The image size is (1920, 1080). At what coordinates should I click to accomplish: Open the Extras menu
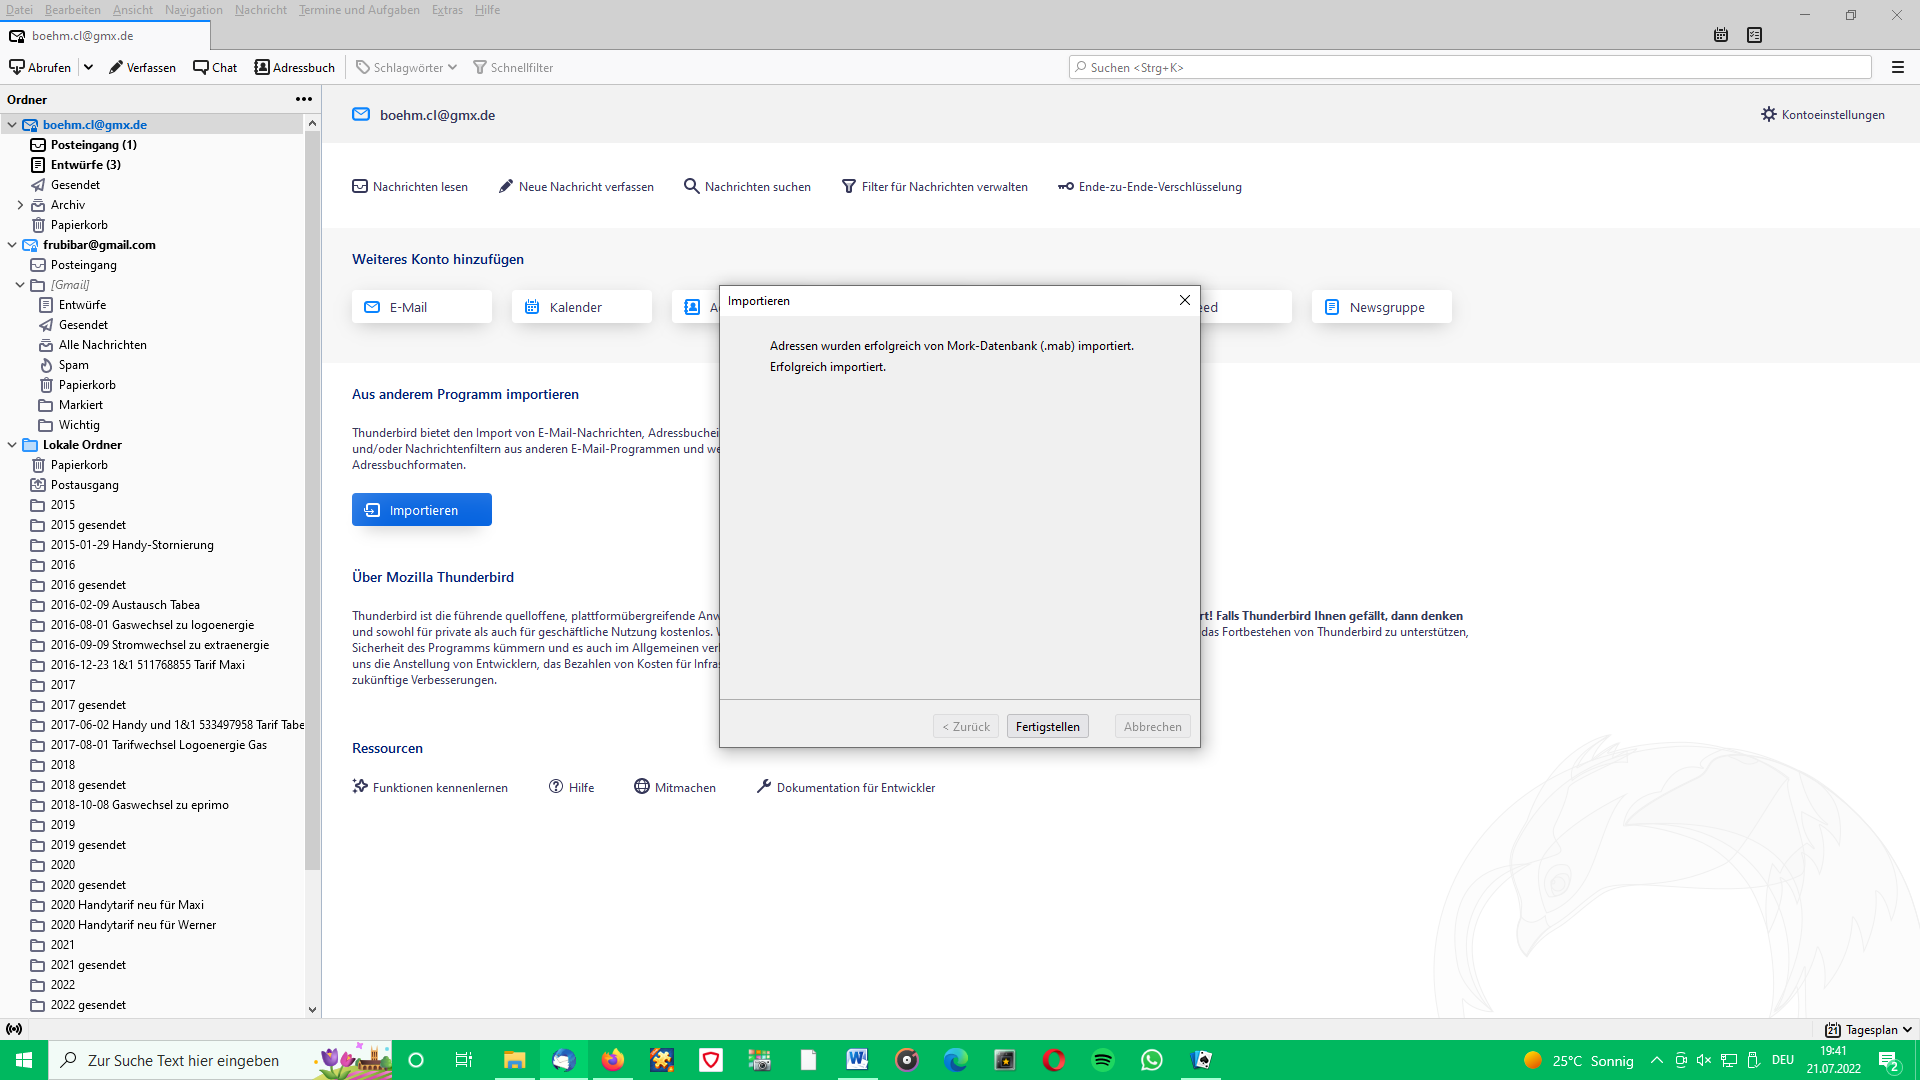(x=447, y=10)
